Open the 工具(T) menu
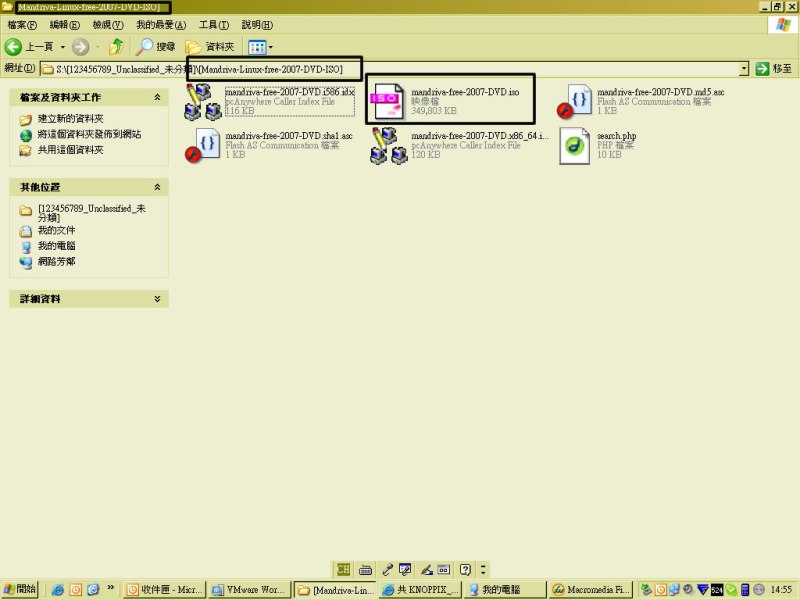 pyautogui.click(x=214, y=24)
